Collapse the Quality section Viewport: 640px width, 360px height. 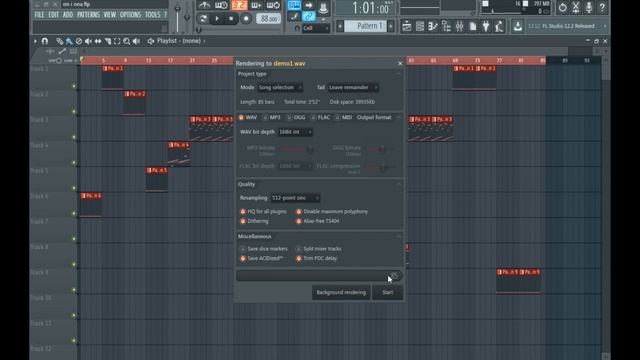(x=398, y=184)
